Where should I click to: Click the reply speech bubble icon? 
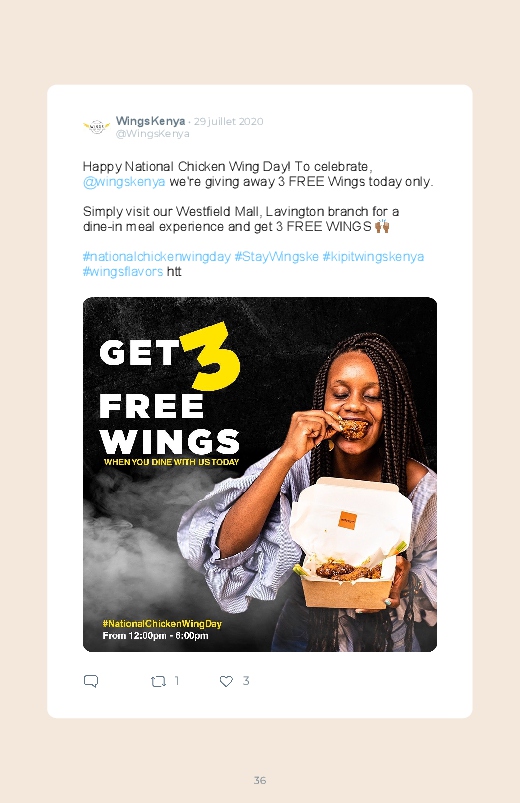click(91, 681)
